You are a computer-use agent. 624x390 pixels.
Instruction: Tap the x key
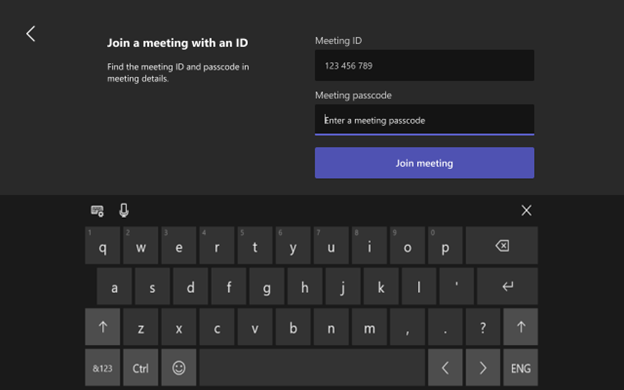tap(179, 327)
